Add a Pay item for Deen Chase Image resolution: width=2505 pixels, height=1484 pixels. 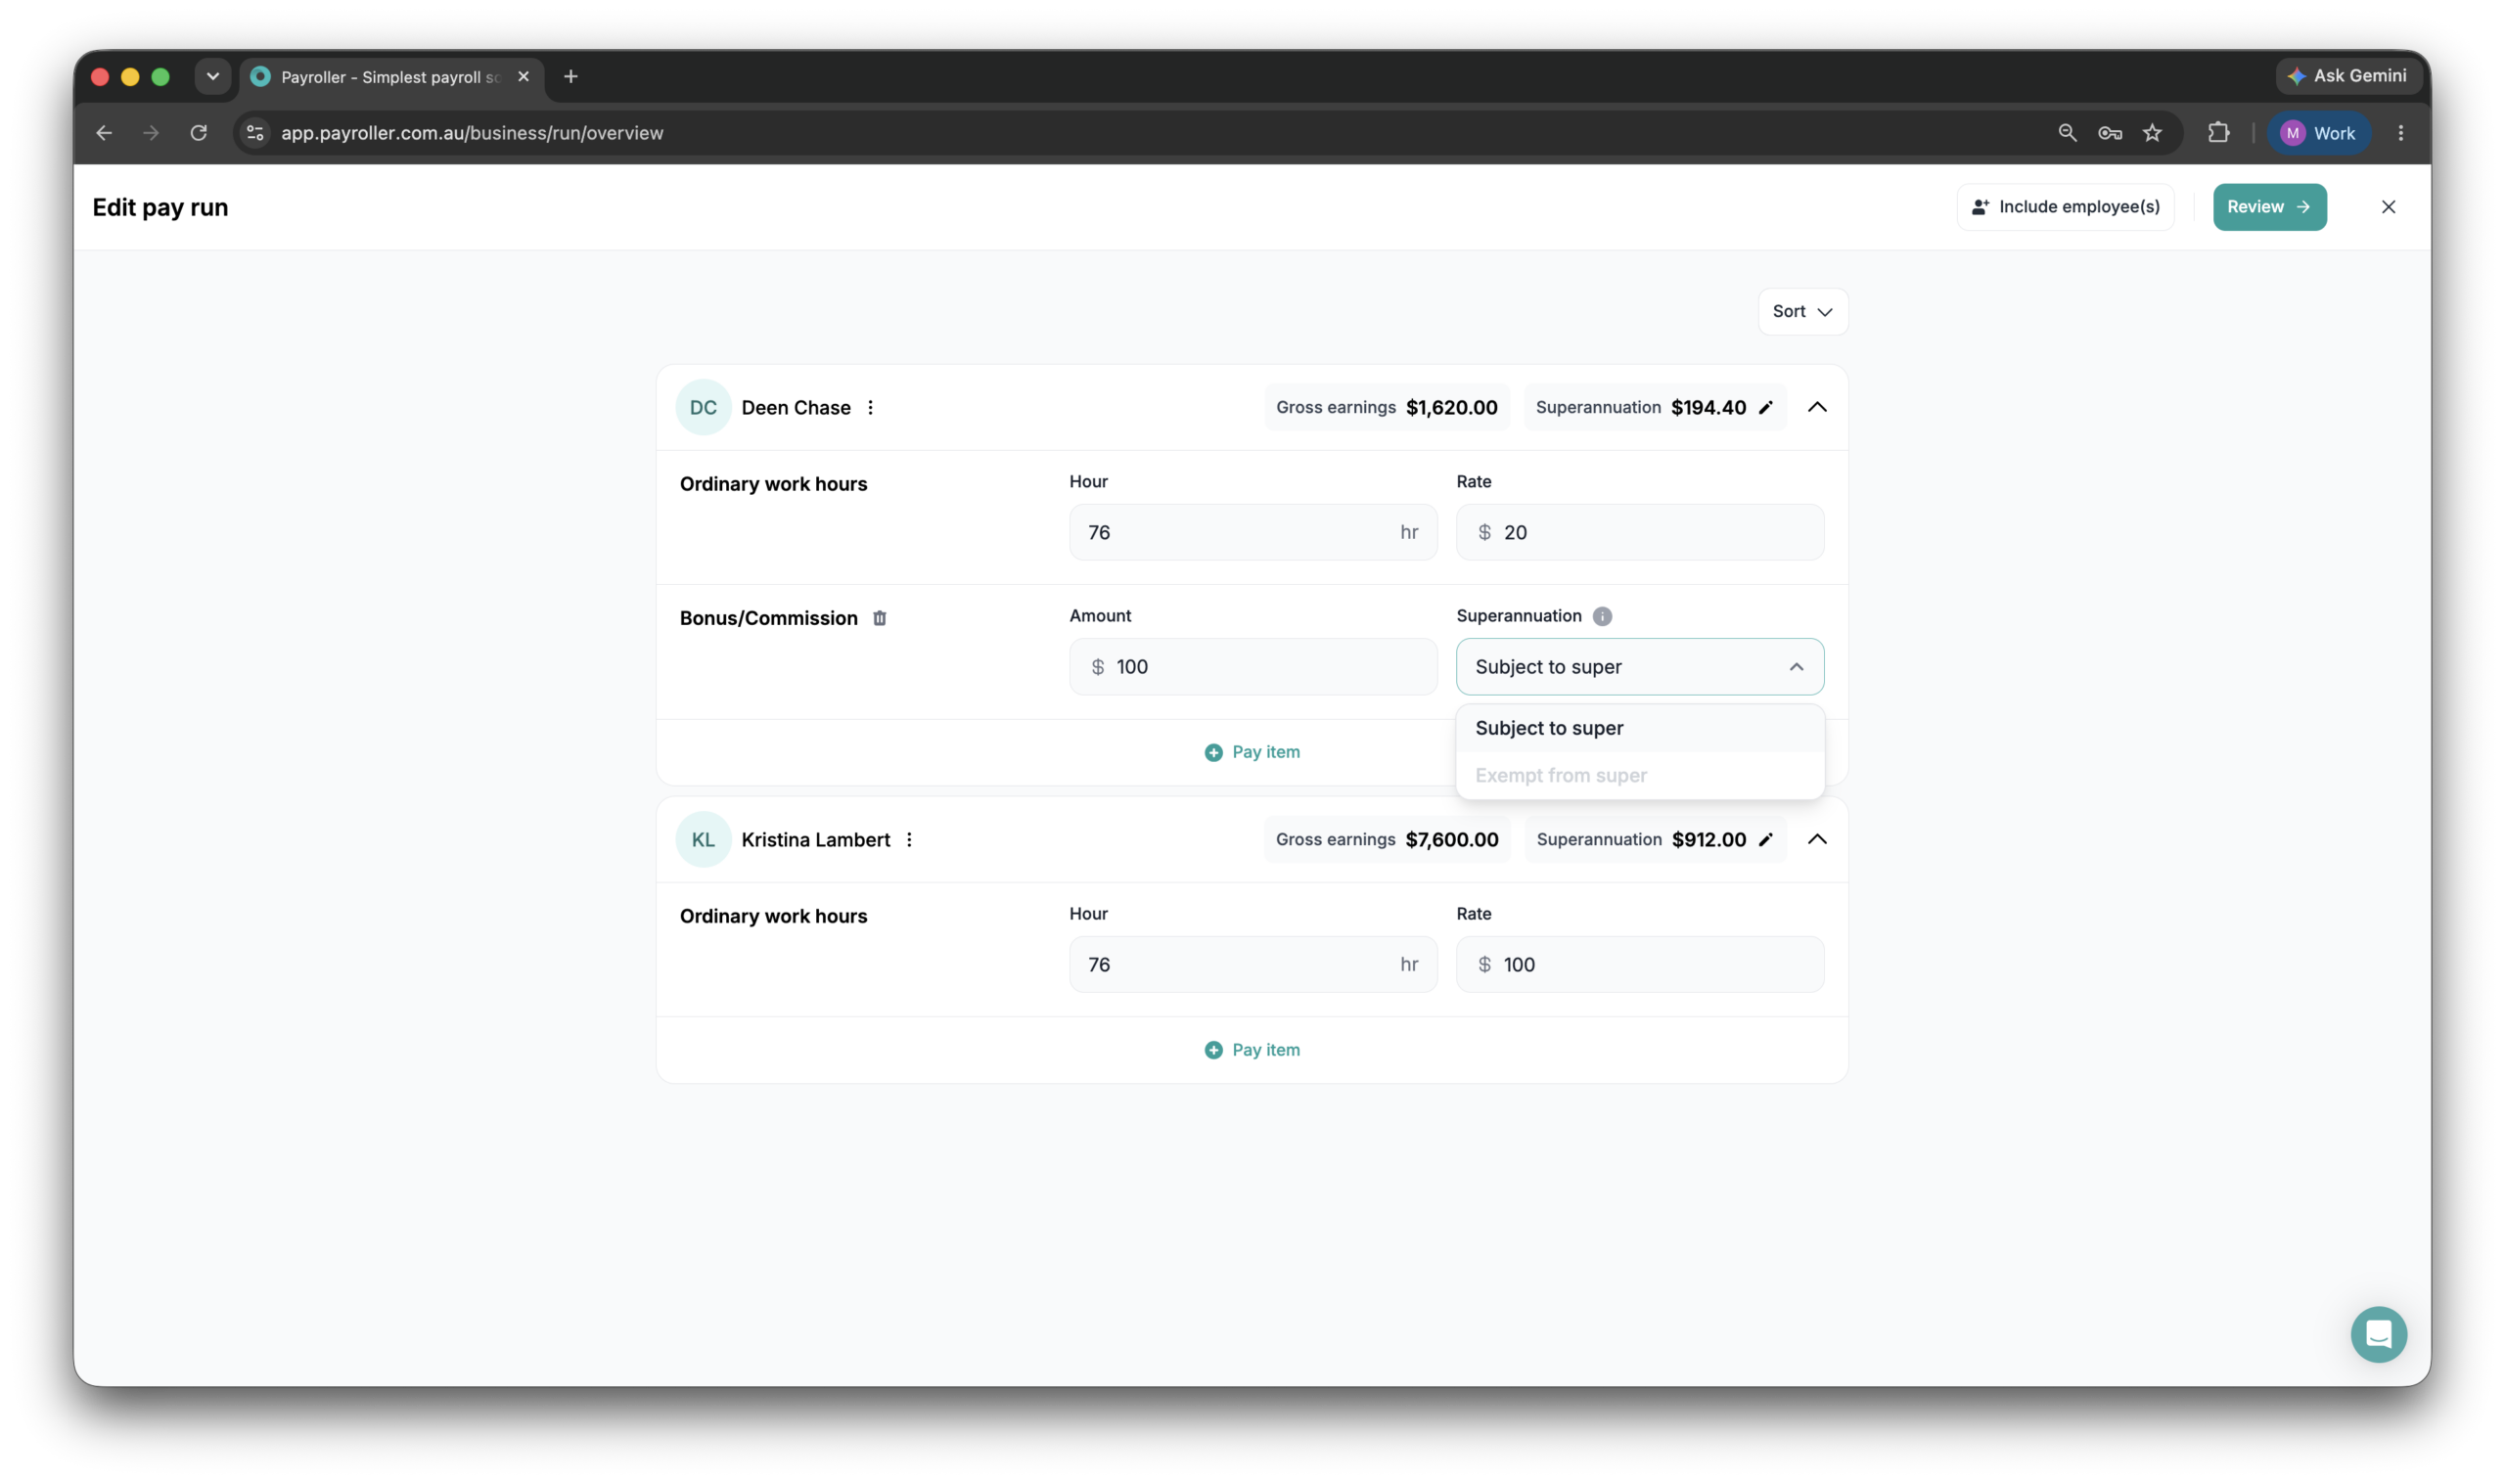1252,752
